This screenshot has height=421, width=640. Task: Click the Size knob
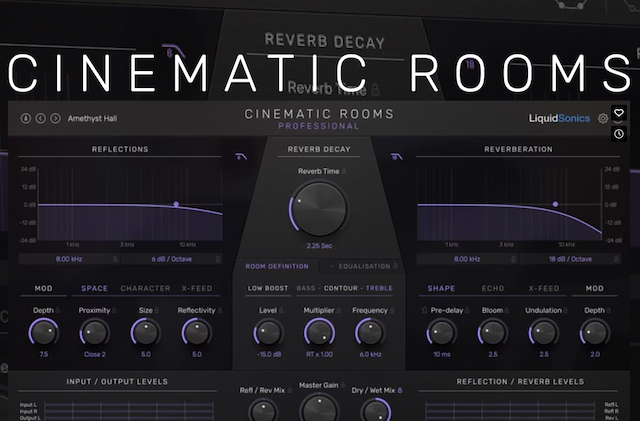146,332
